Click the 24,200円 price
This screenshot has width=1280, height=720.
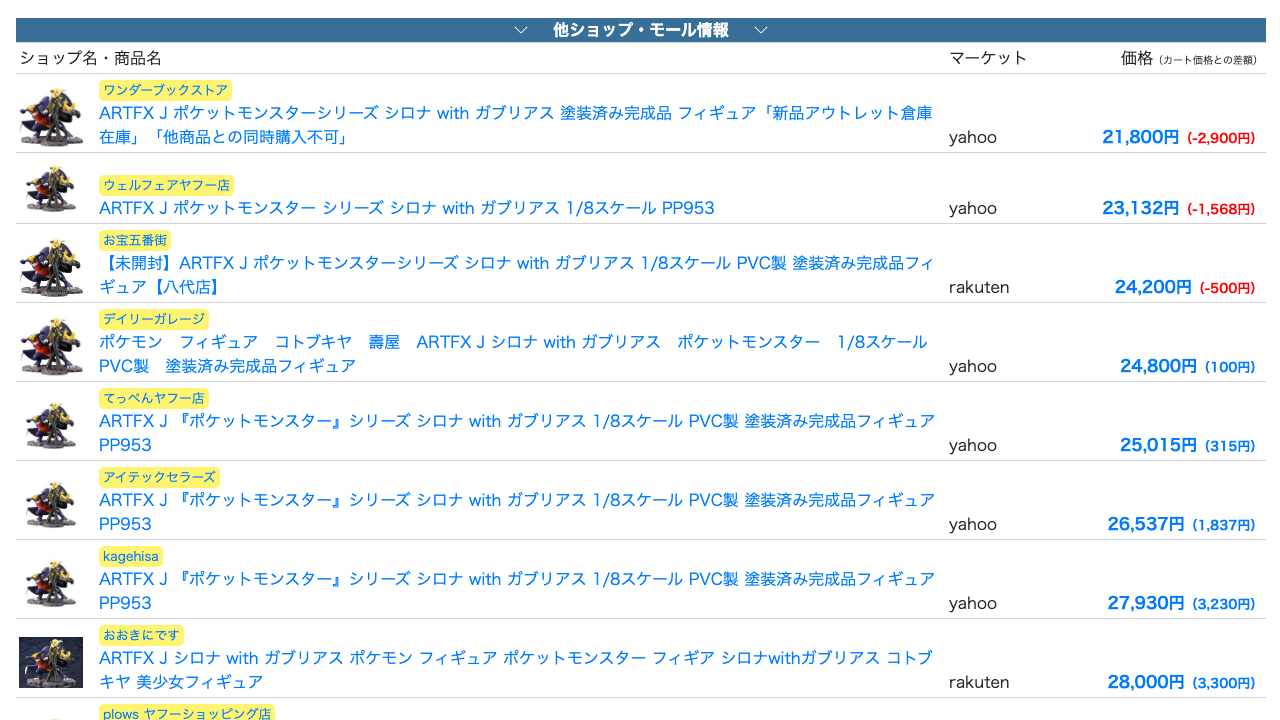[1153, 287]
